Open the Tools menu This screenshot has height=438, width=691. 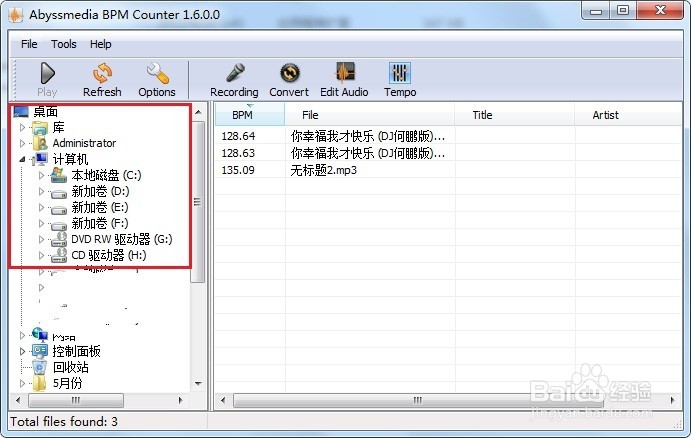pyautogui.click(x=63, y=44)
